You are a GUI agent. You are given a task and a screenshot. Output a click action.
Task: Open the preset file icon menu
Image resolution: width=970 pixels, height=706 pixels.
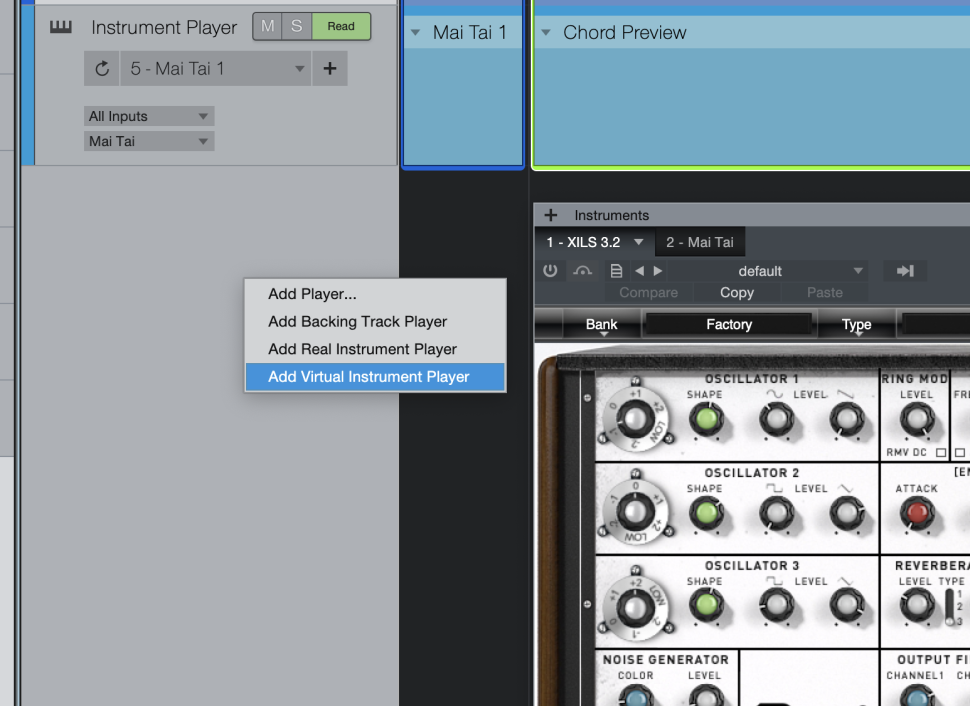[x=616, y=271]
